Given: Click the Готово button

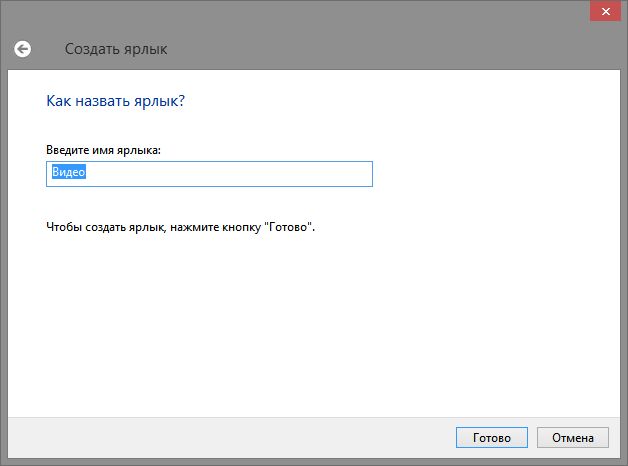Looking at the screenshot, I should coord(491,438).
